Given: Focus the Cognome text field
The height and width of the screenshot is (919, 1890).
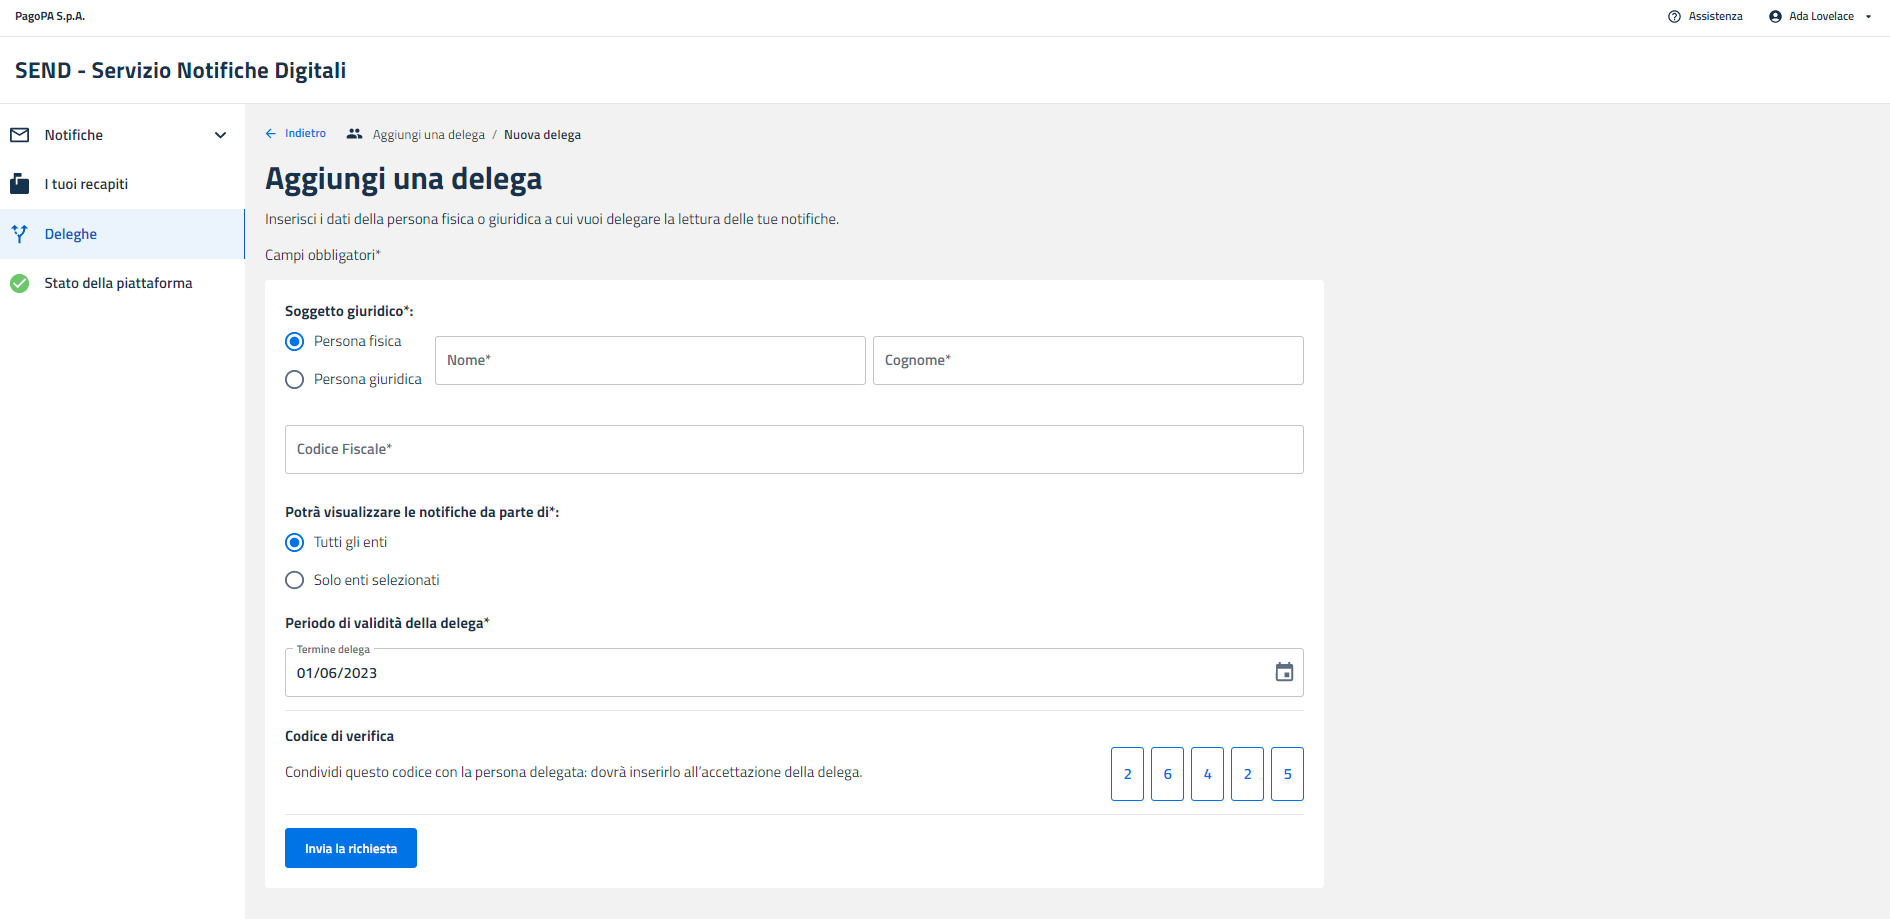Looking at the screenshot, I should point(1088,361).
